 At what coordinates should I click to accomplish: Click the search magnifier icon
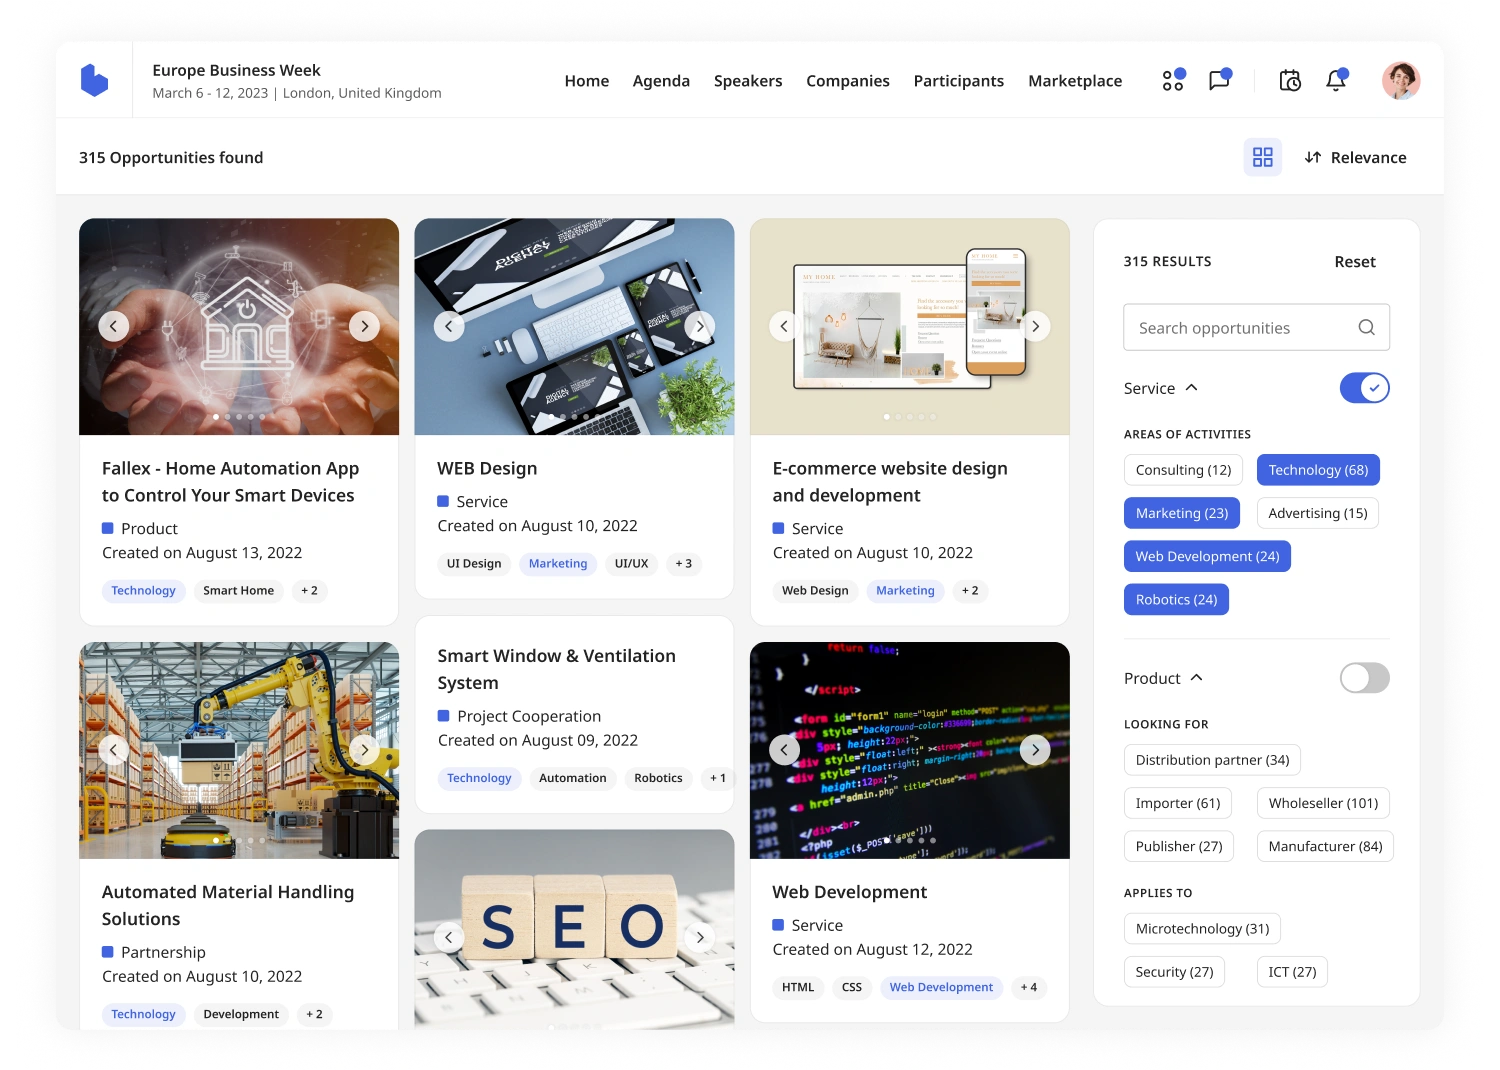pos(1366,328)
